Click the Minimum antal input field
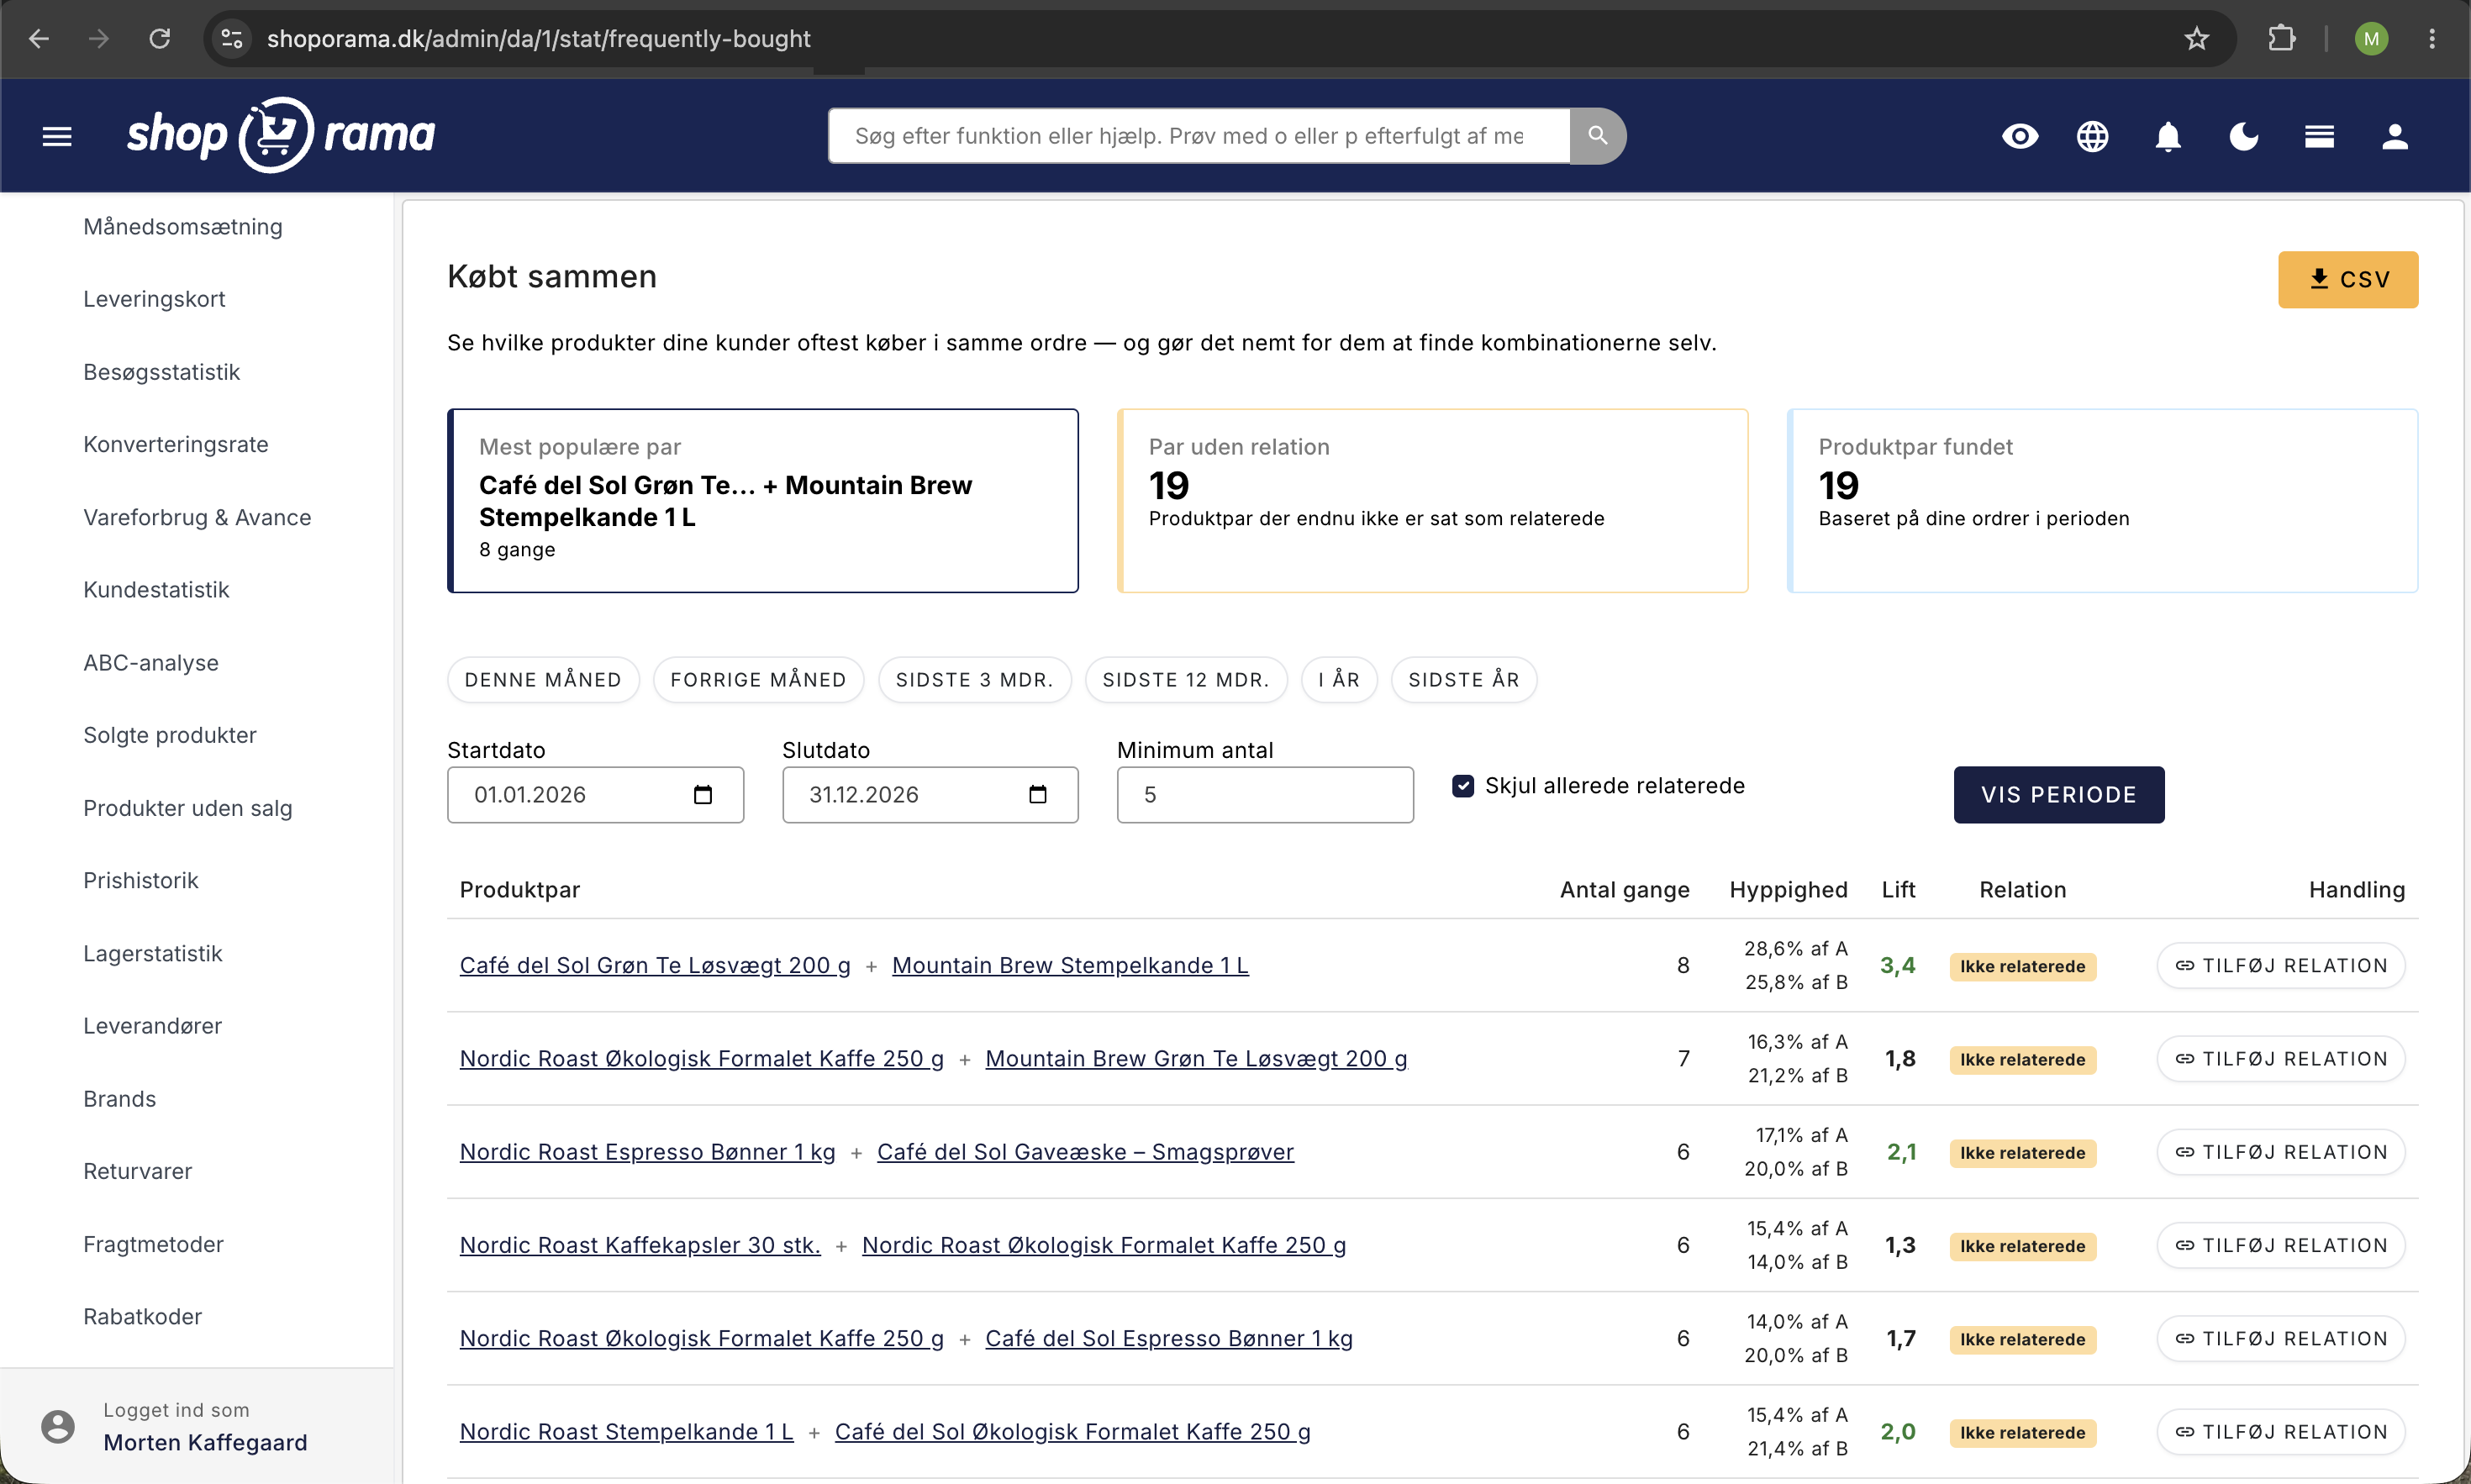2471x1484 pixels. 1265,795
